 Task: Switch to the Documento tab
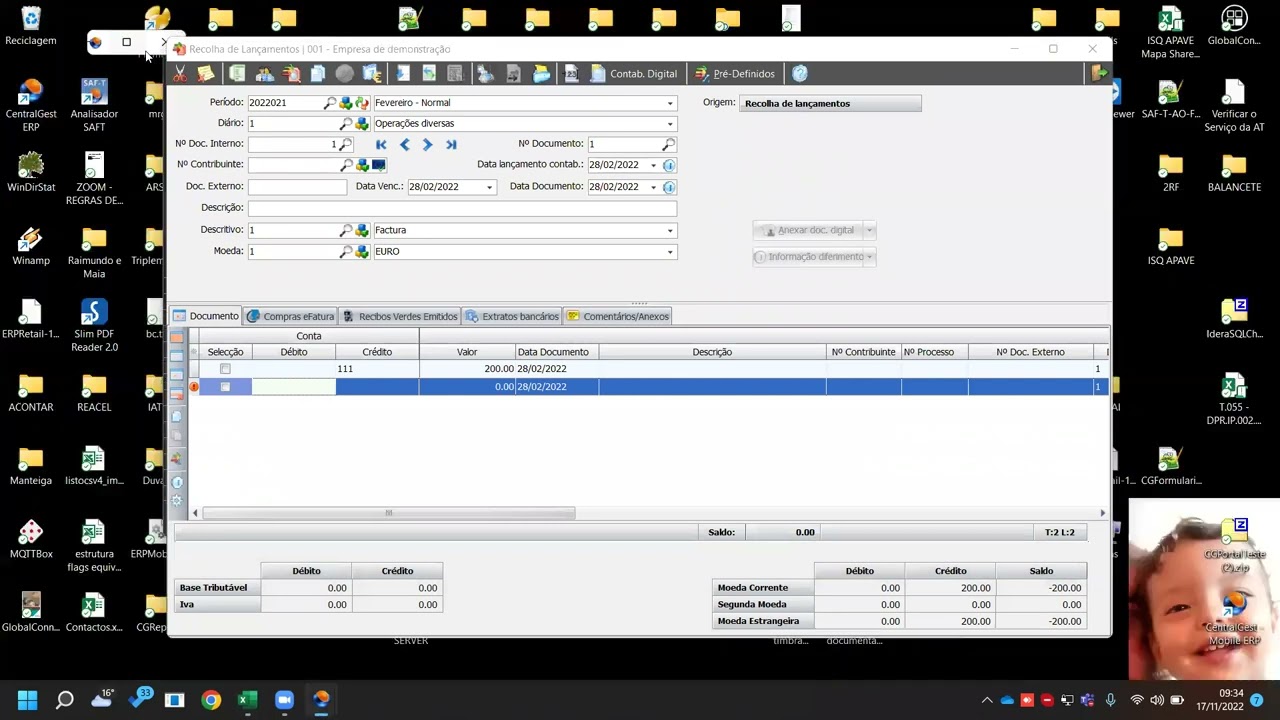click(x=206, y=316)
